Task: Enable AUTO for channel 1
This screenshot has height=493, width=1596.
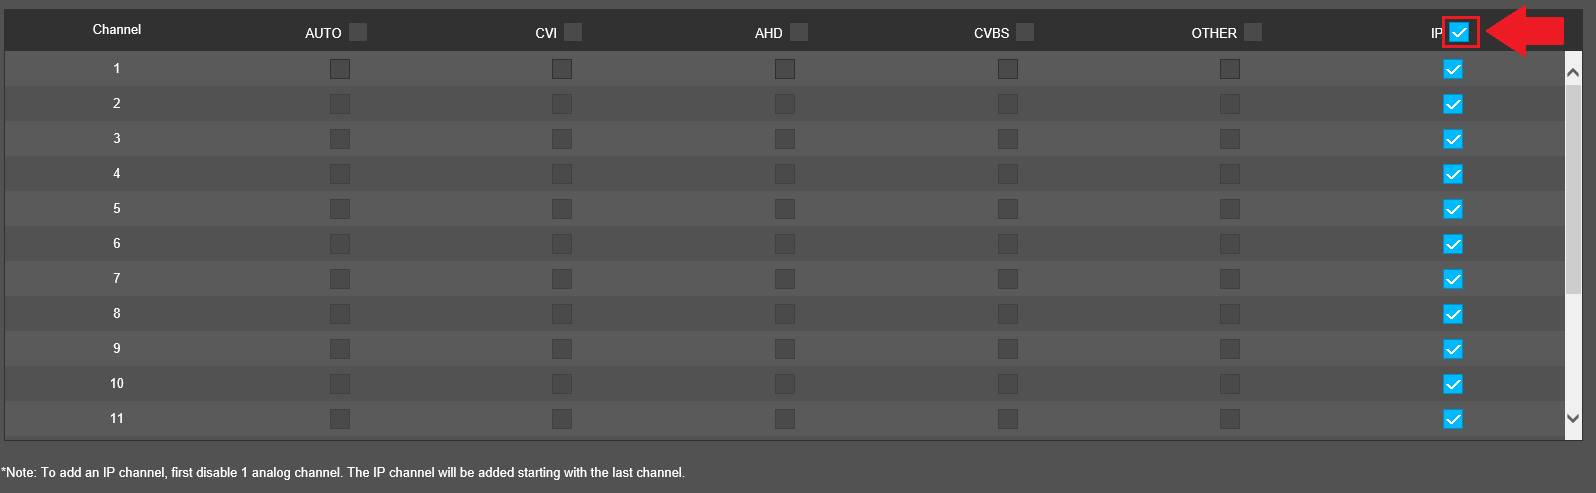Action: 340,69
